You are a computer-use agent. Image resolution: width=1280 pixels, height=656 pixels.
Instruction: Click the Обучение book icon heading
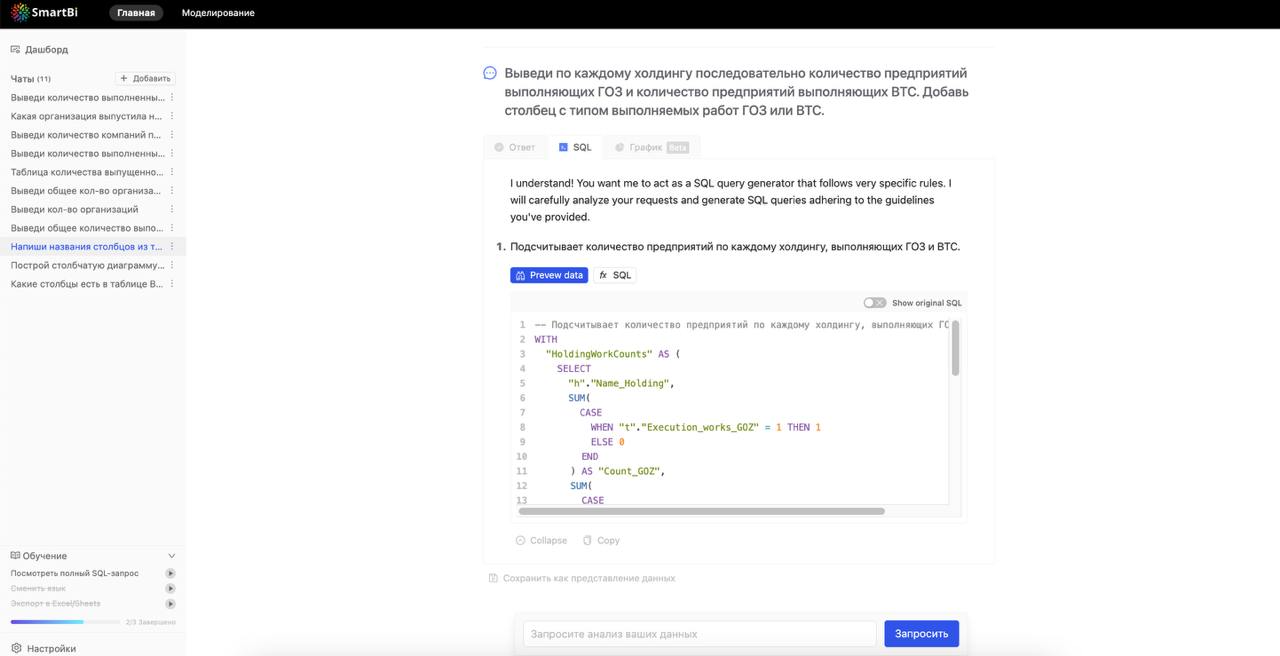[x=38, y=556]
